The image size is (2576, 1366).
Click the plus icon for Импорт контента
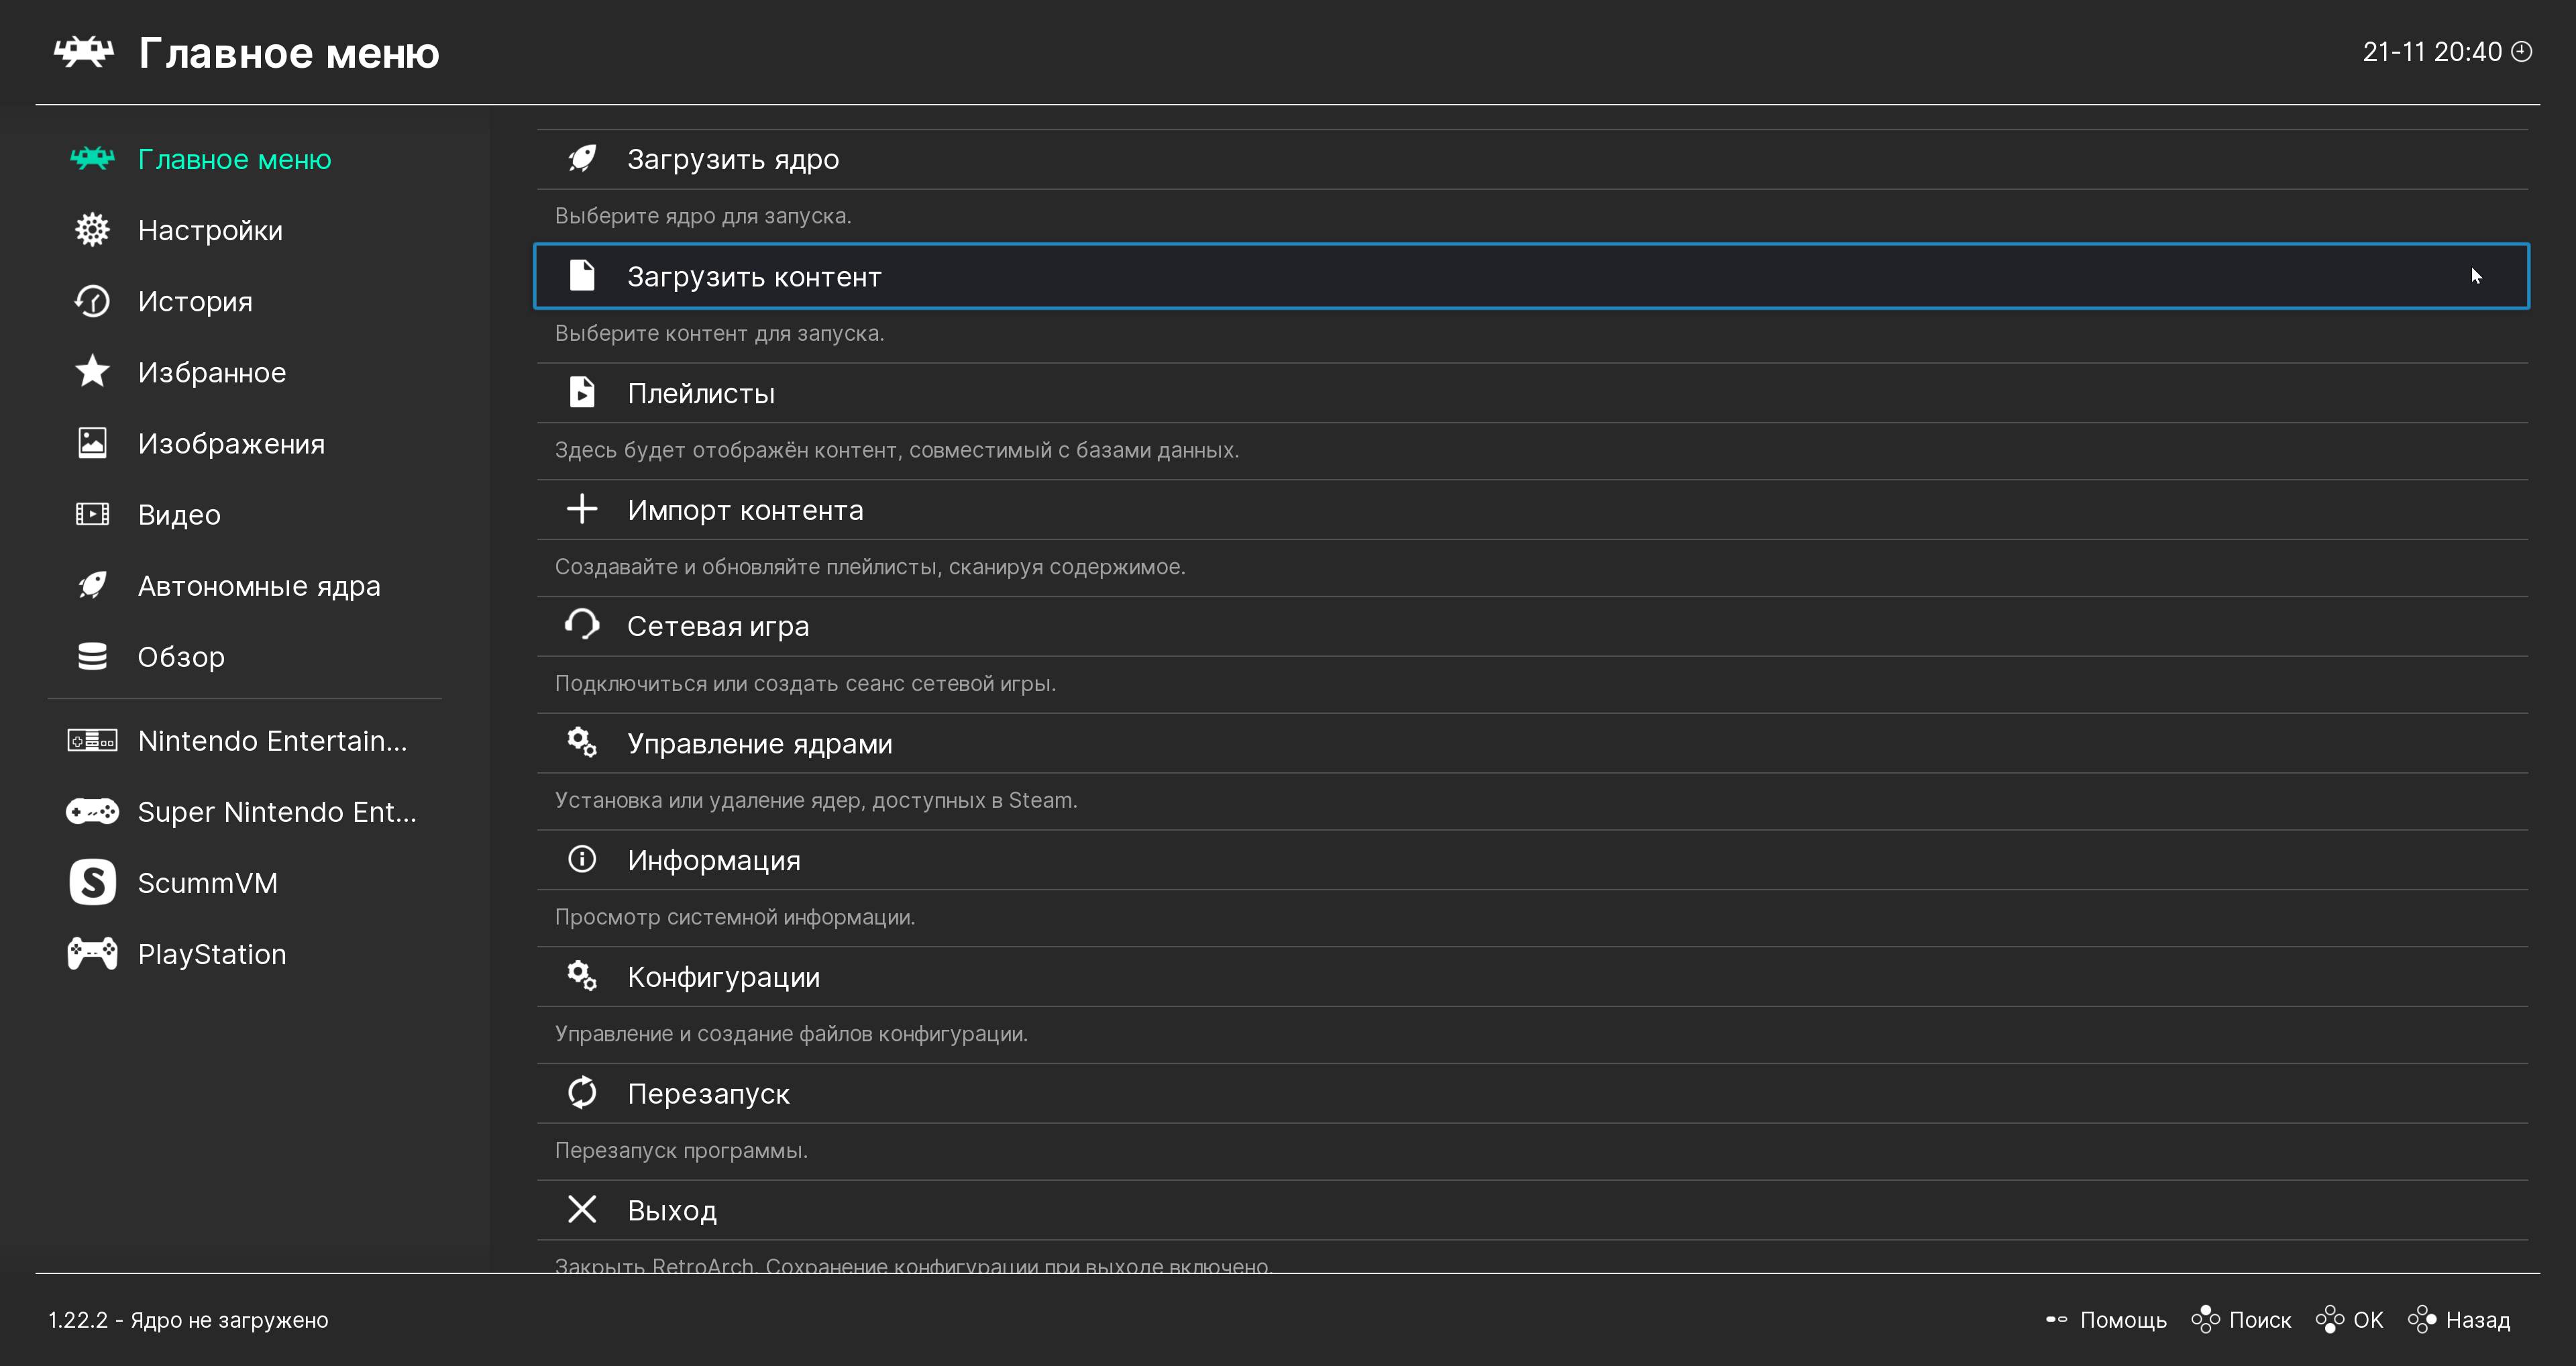582,509
